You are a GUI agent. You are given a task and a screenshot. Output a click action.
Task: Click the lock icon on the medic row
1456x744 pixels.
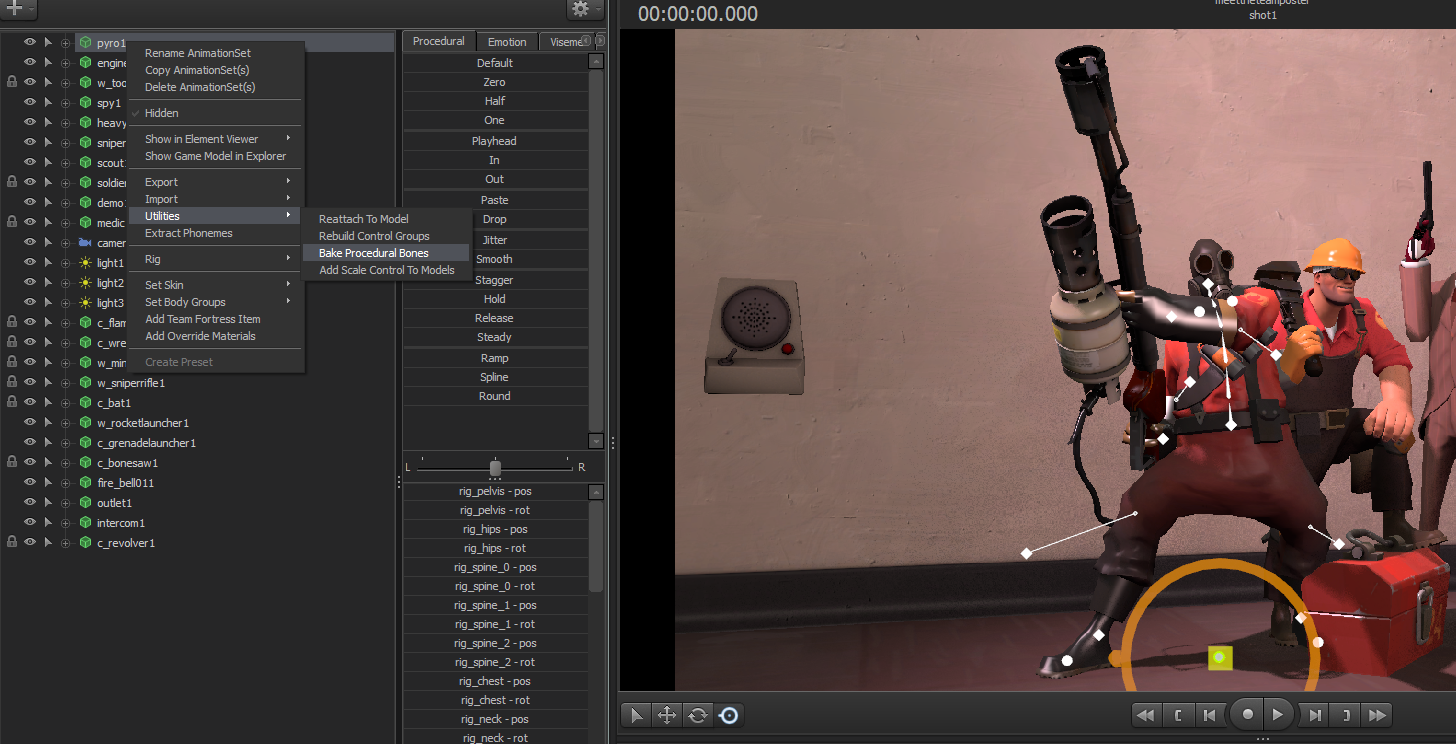click(x=12, y=223)
